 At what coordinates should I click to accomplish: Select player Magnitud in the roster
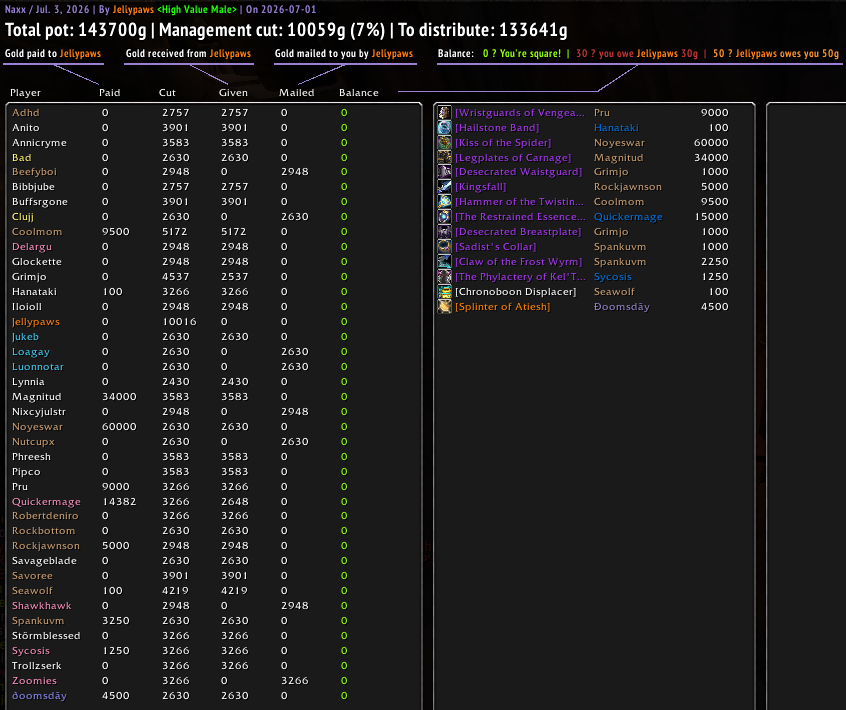coord(37,397)
